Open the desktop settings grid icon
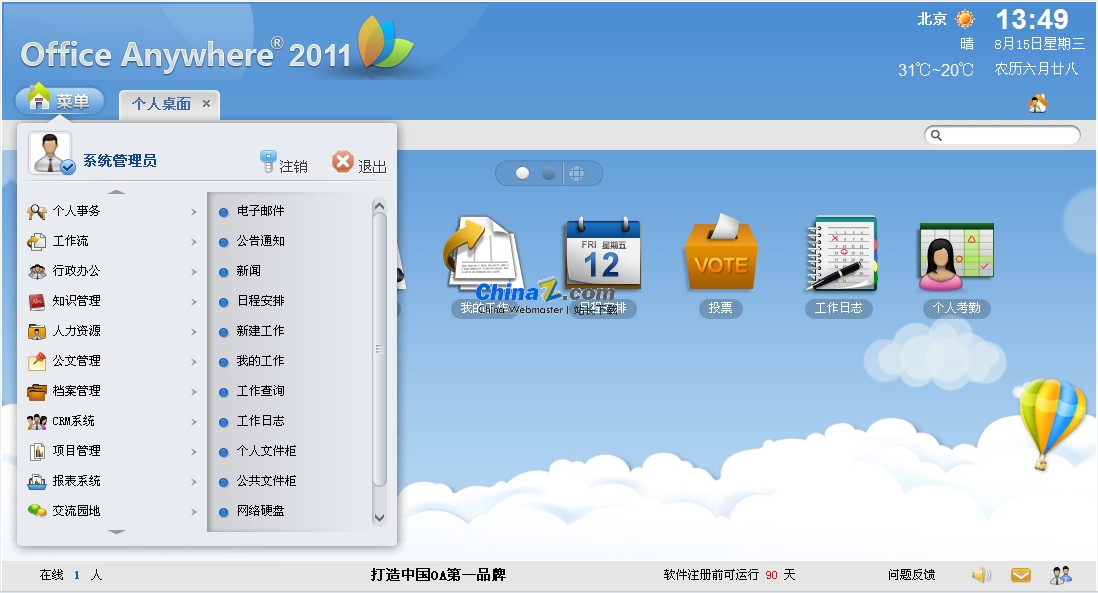The image size is (1098, 593). (x=576, y=173)
